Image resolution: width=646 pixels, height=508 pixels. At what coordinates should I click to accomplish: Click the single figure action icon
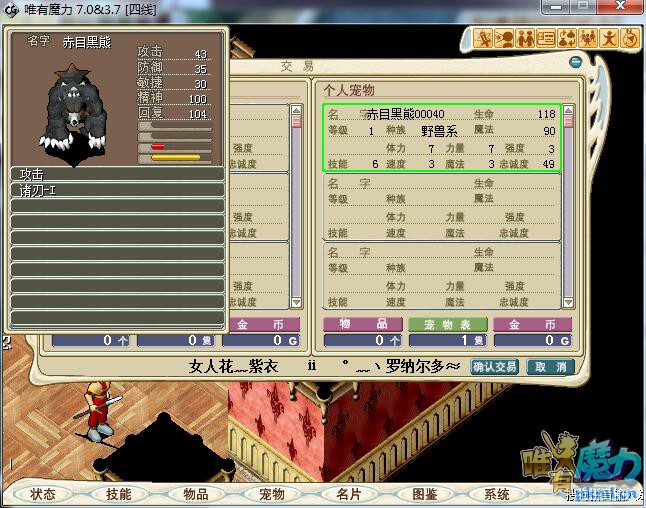(x=609, y=39)
